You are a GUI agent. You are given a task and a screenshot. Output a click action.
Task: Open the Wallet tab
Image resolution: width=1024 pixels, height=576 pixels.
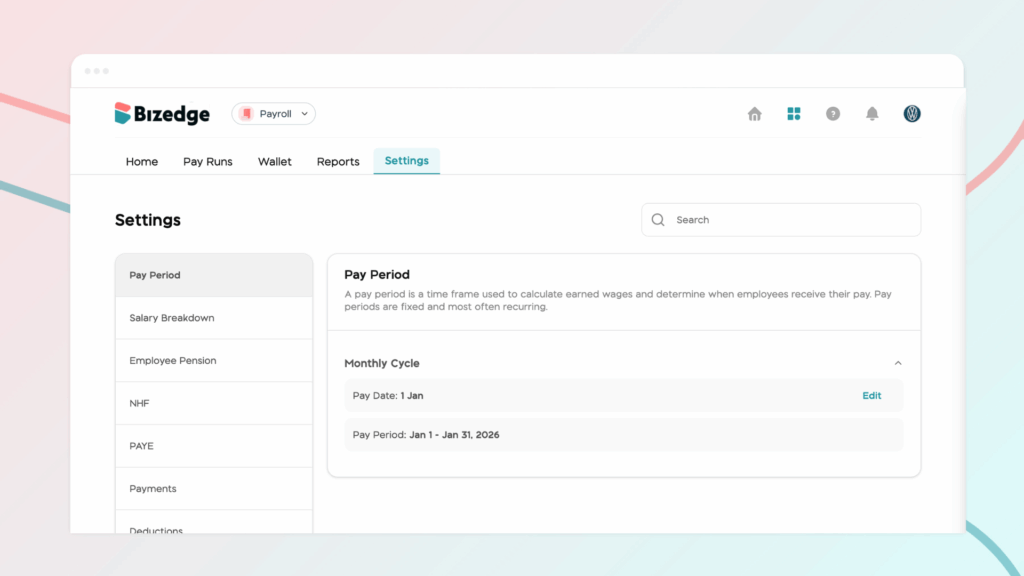click(275, 162)
